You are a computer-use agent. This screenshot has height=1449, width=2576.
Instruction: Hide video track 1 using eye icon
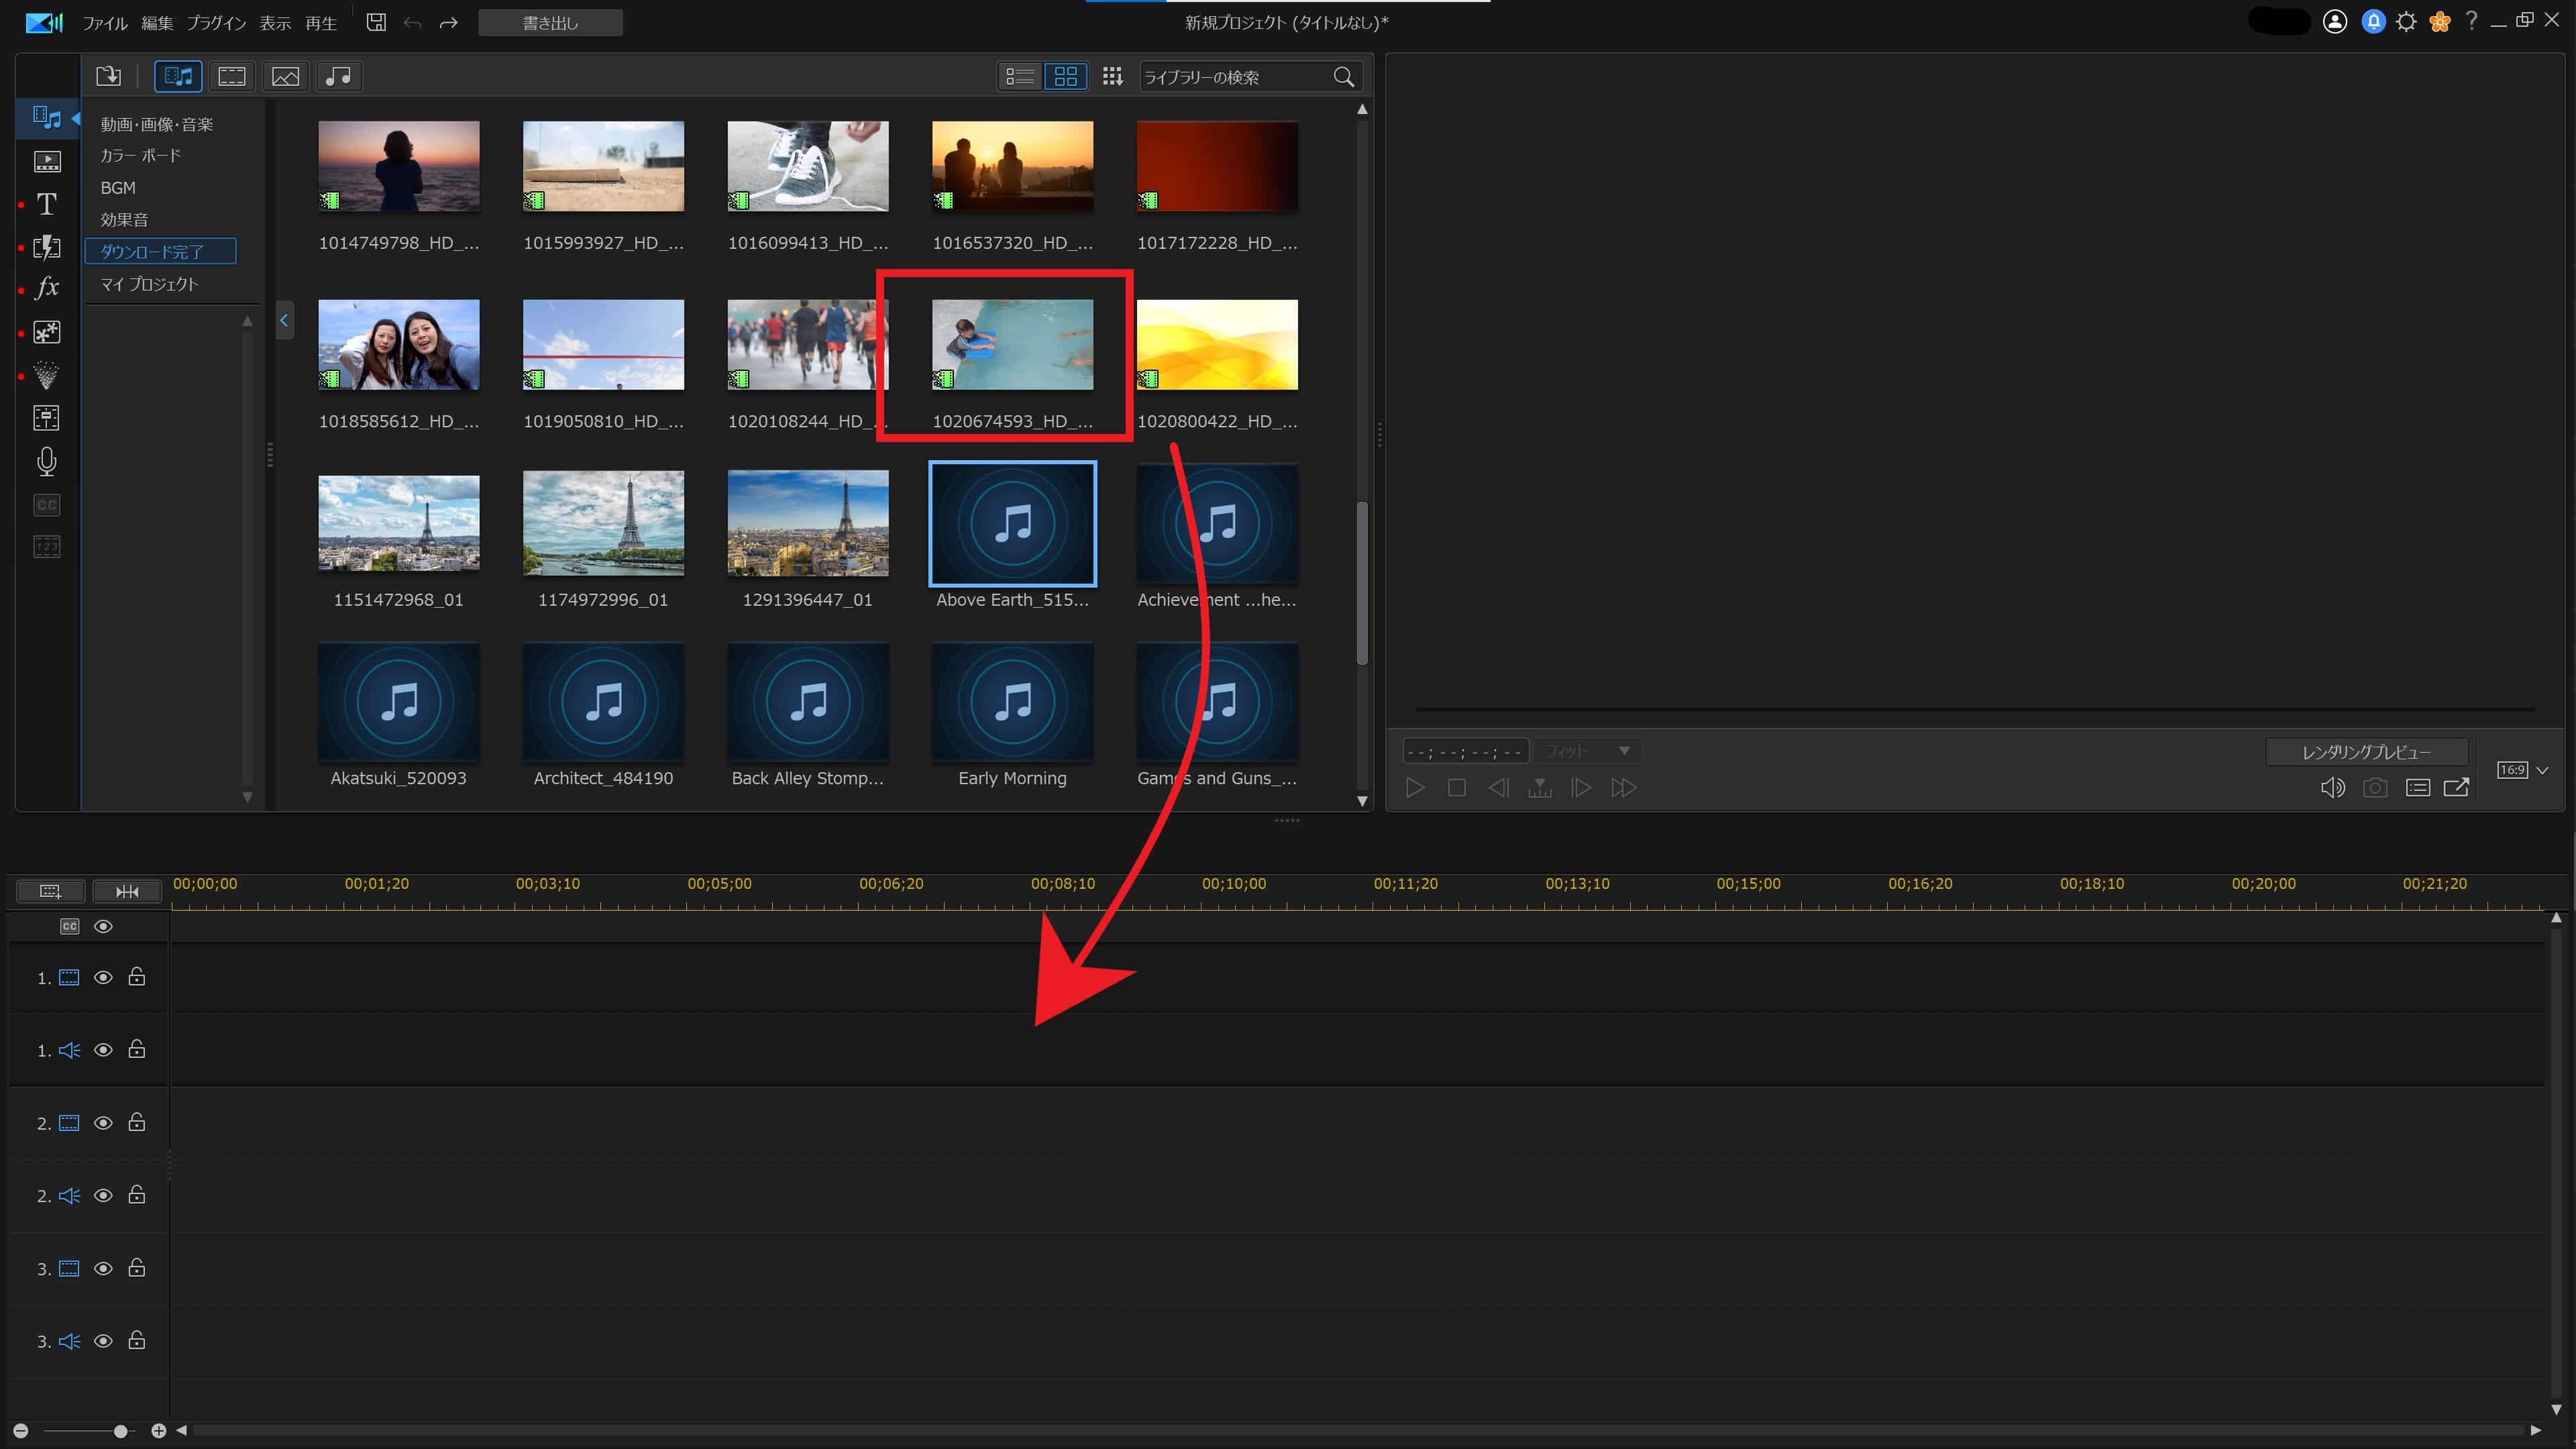point(103,977)
